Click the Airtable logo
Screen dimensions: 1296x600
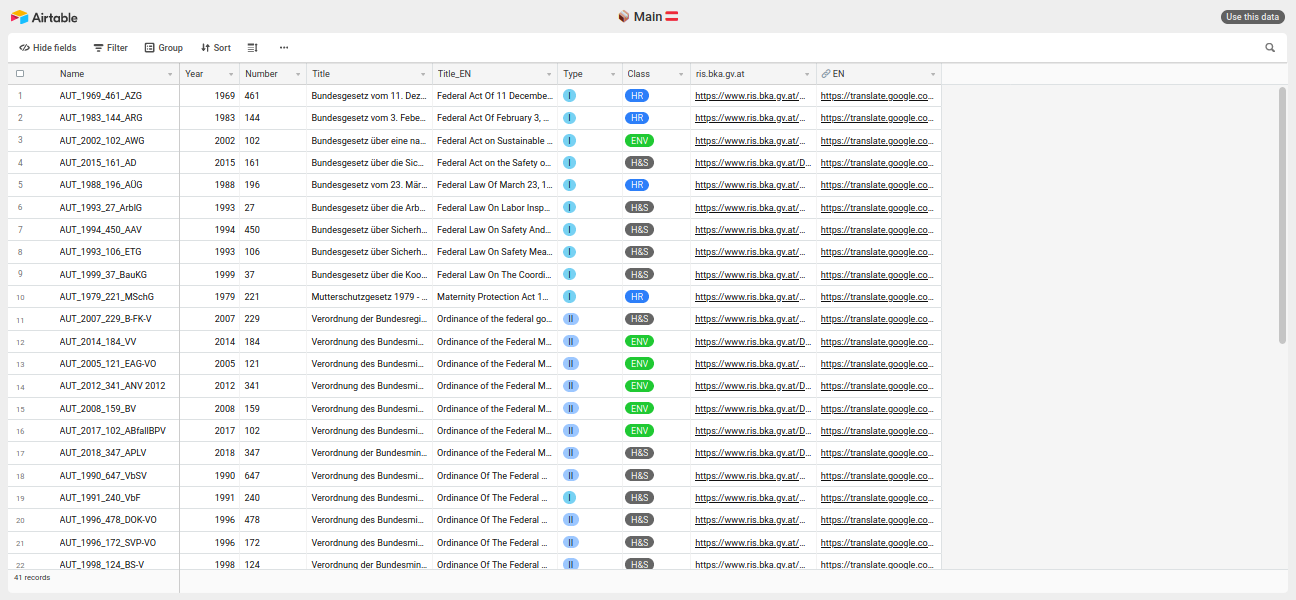tap(44, 17)
